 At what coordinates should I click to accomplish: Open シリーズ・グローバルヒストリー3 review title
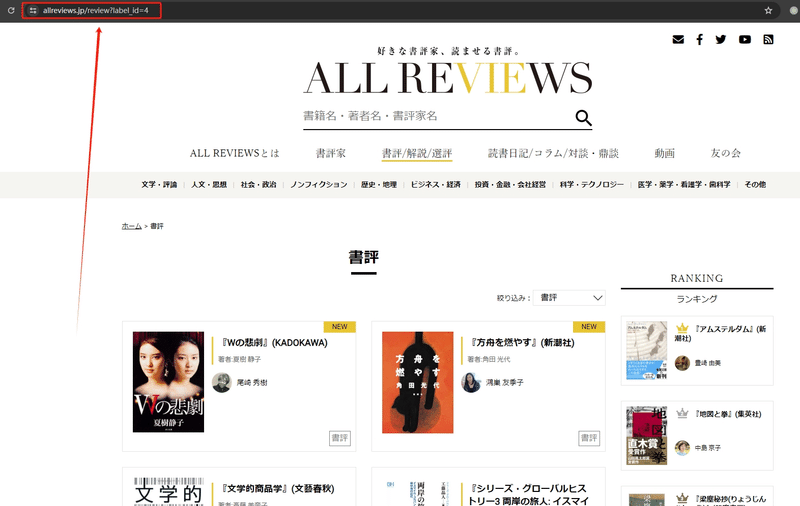pyautogui.click(x=528, y=494)
